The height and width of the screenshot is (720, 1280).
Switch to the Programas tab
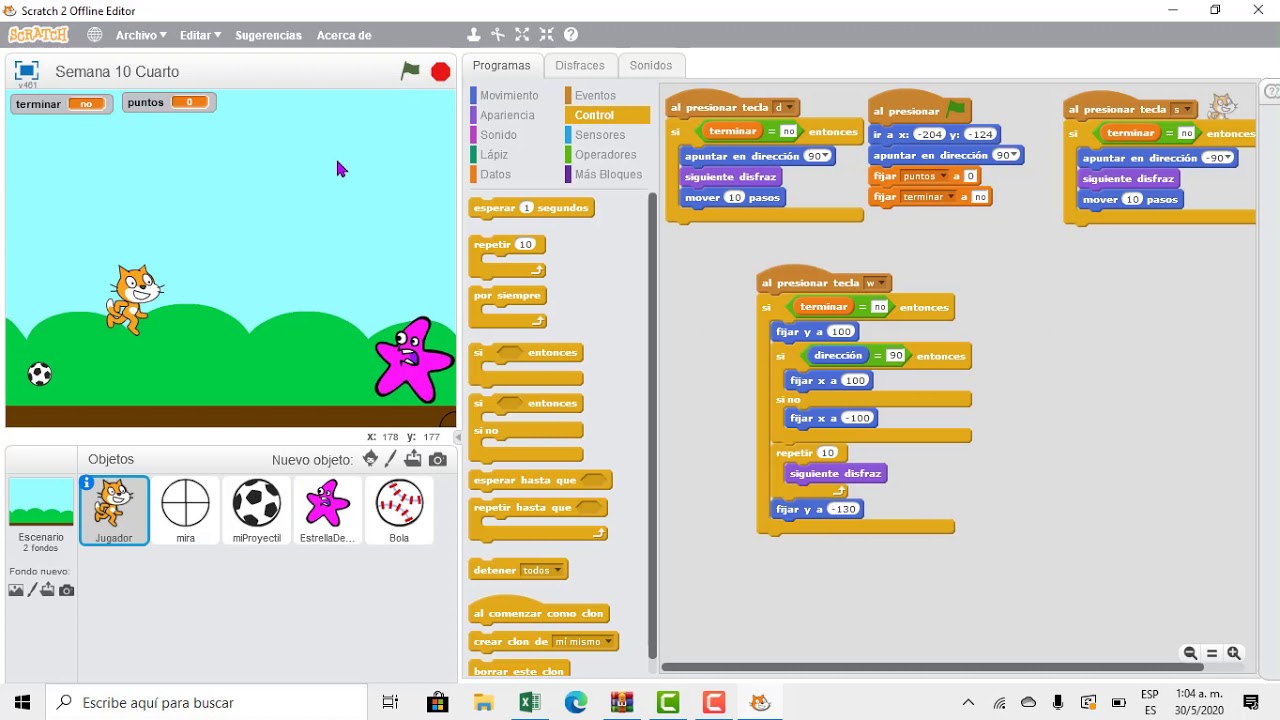[x=501, y=66]
